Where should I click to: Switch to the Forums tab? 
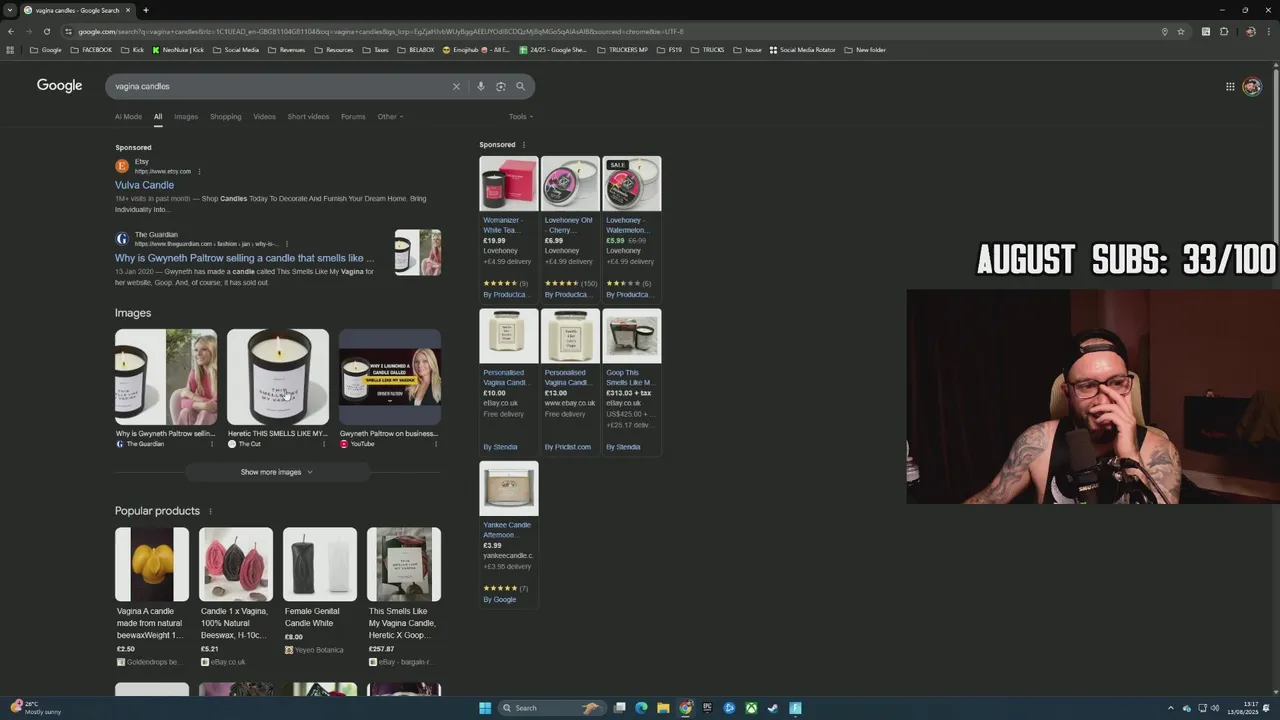pyautogui.click(x=353, y=116)
